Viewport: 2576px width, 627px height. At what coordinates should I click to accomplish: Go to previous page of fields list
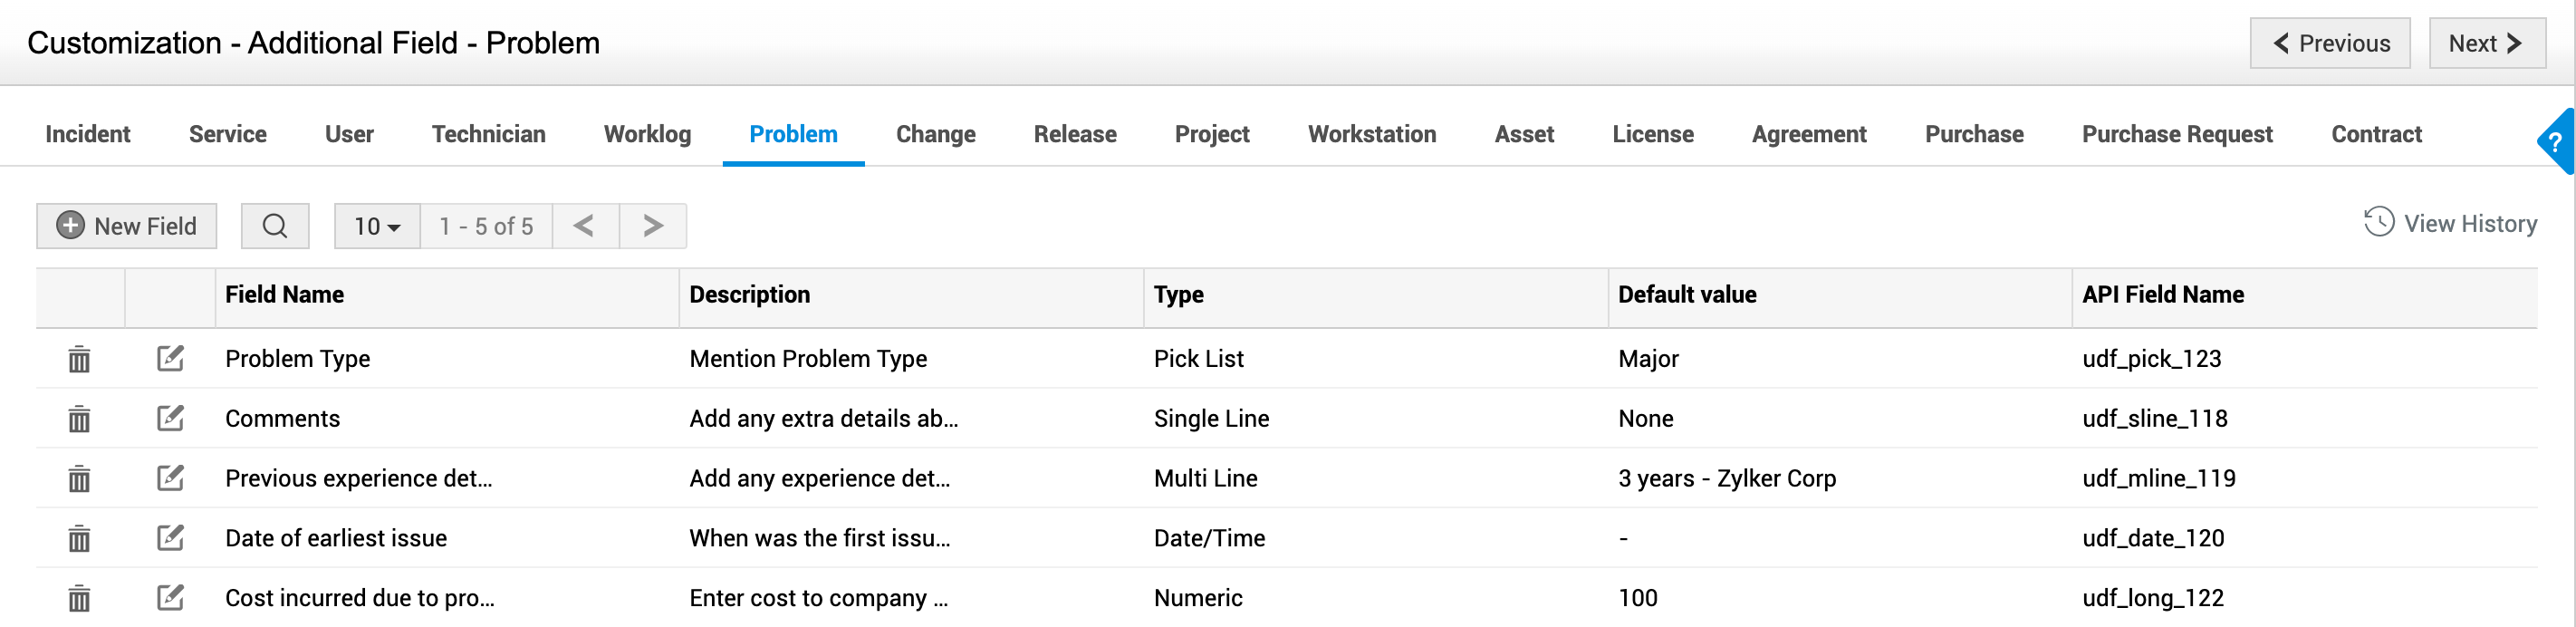pos(585,226)
